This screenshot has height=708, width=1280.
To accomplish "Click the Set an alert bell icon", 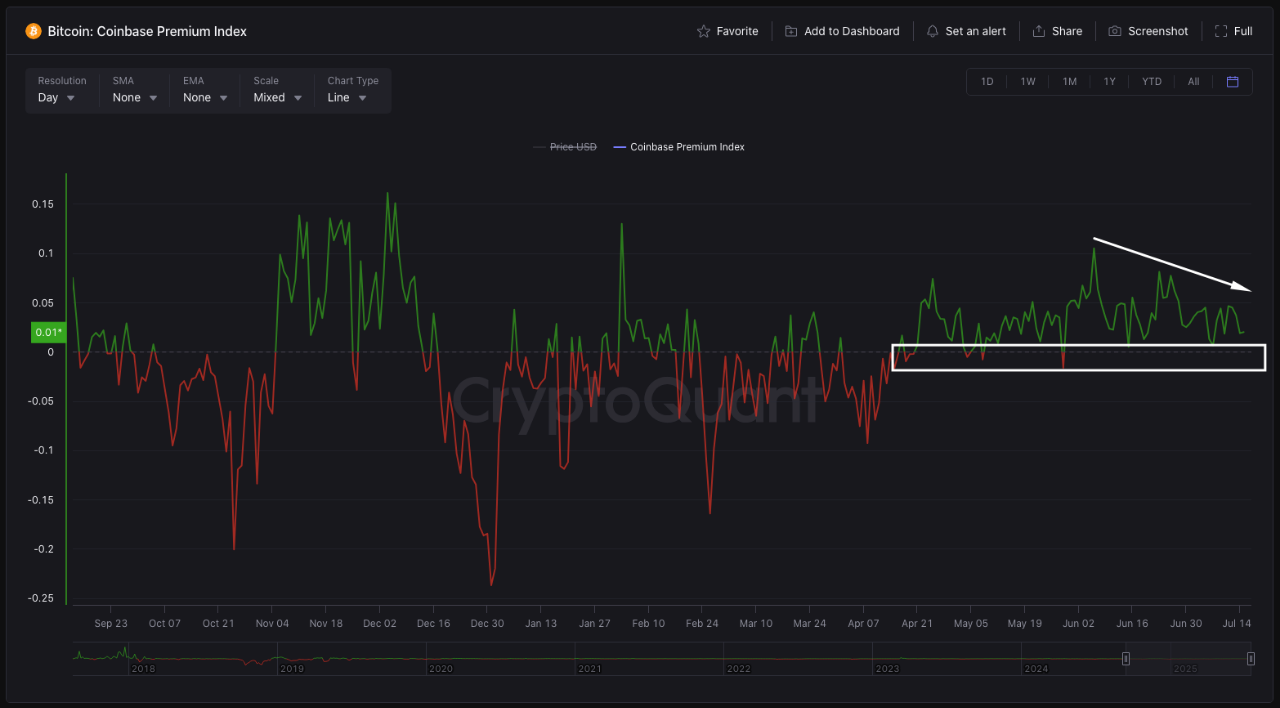I will point(933,31).
